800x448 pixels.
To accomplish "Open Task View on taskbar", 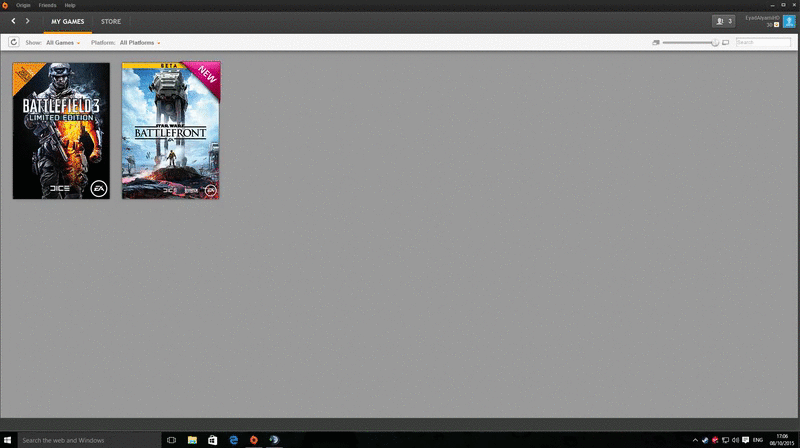I will coord(171,440).
